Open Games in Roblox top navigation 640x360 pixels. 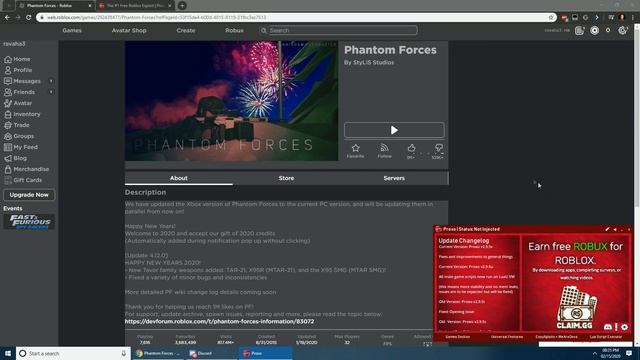pyautogui.click(x=72, y=31)
